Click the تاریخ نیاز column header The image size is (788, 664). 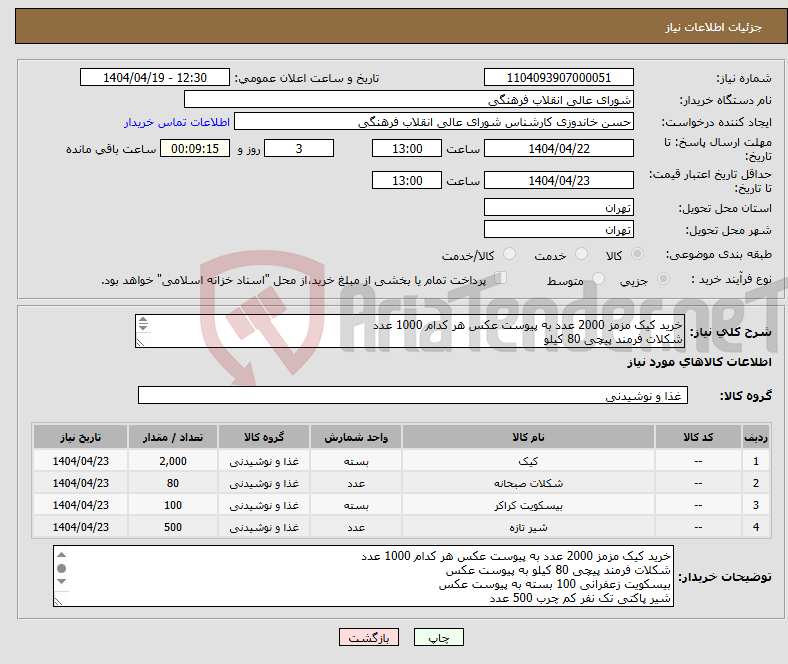[80, 437]
